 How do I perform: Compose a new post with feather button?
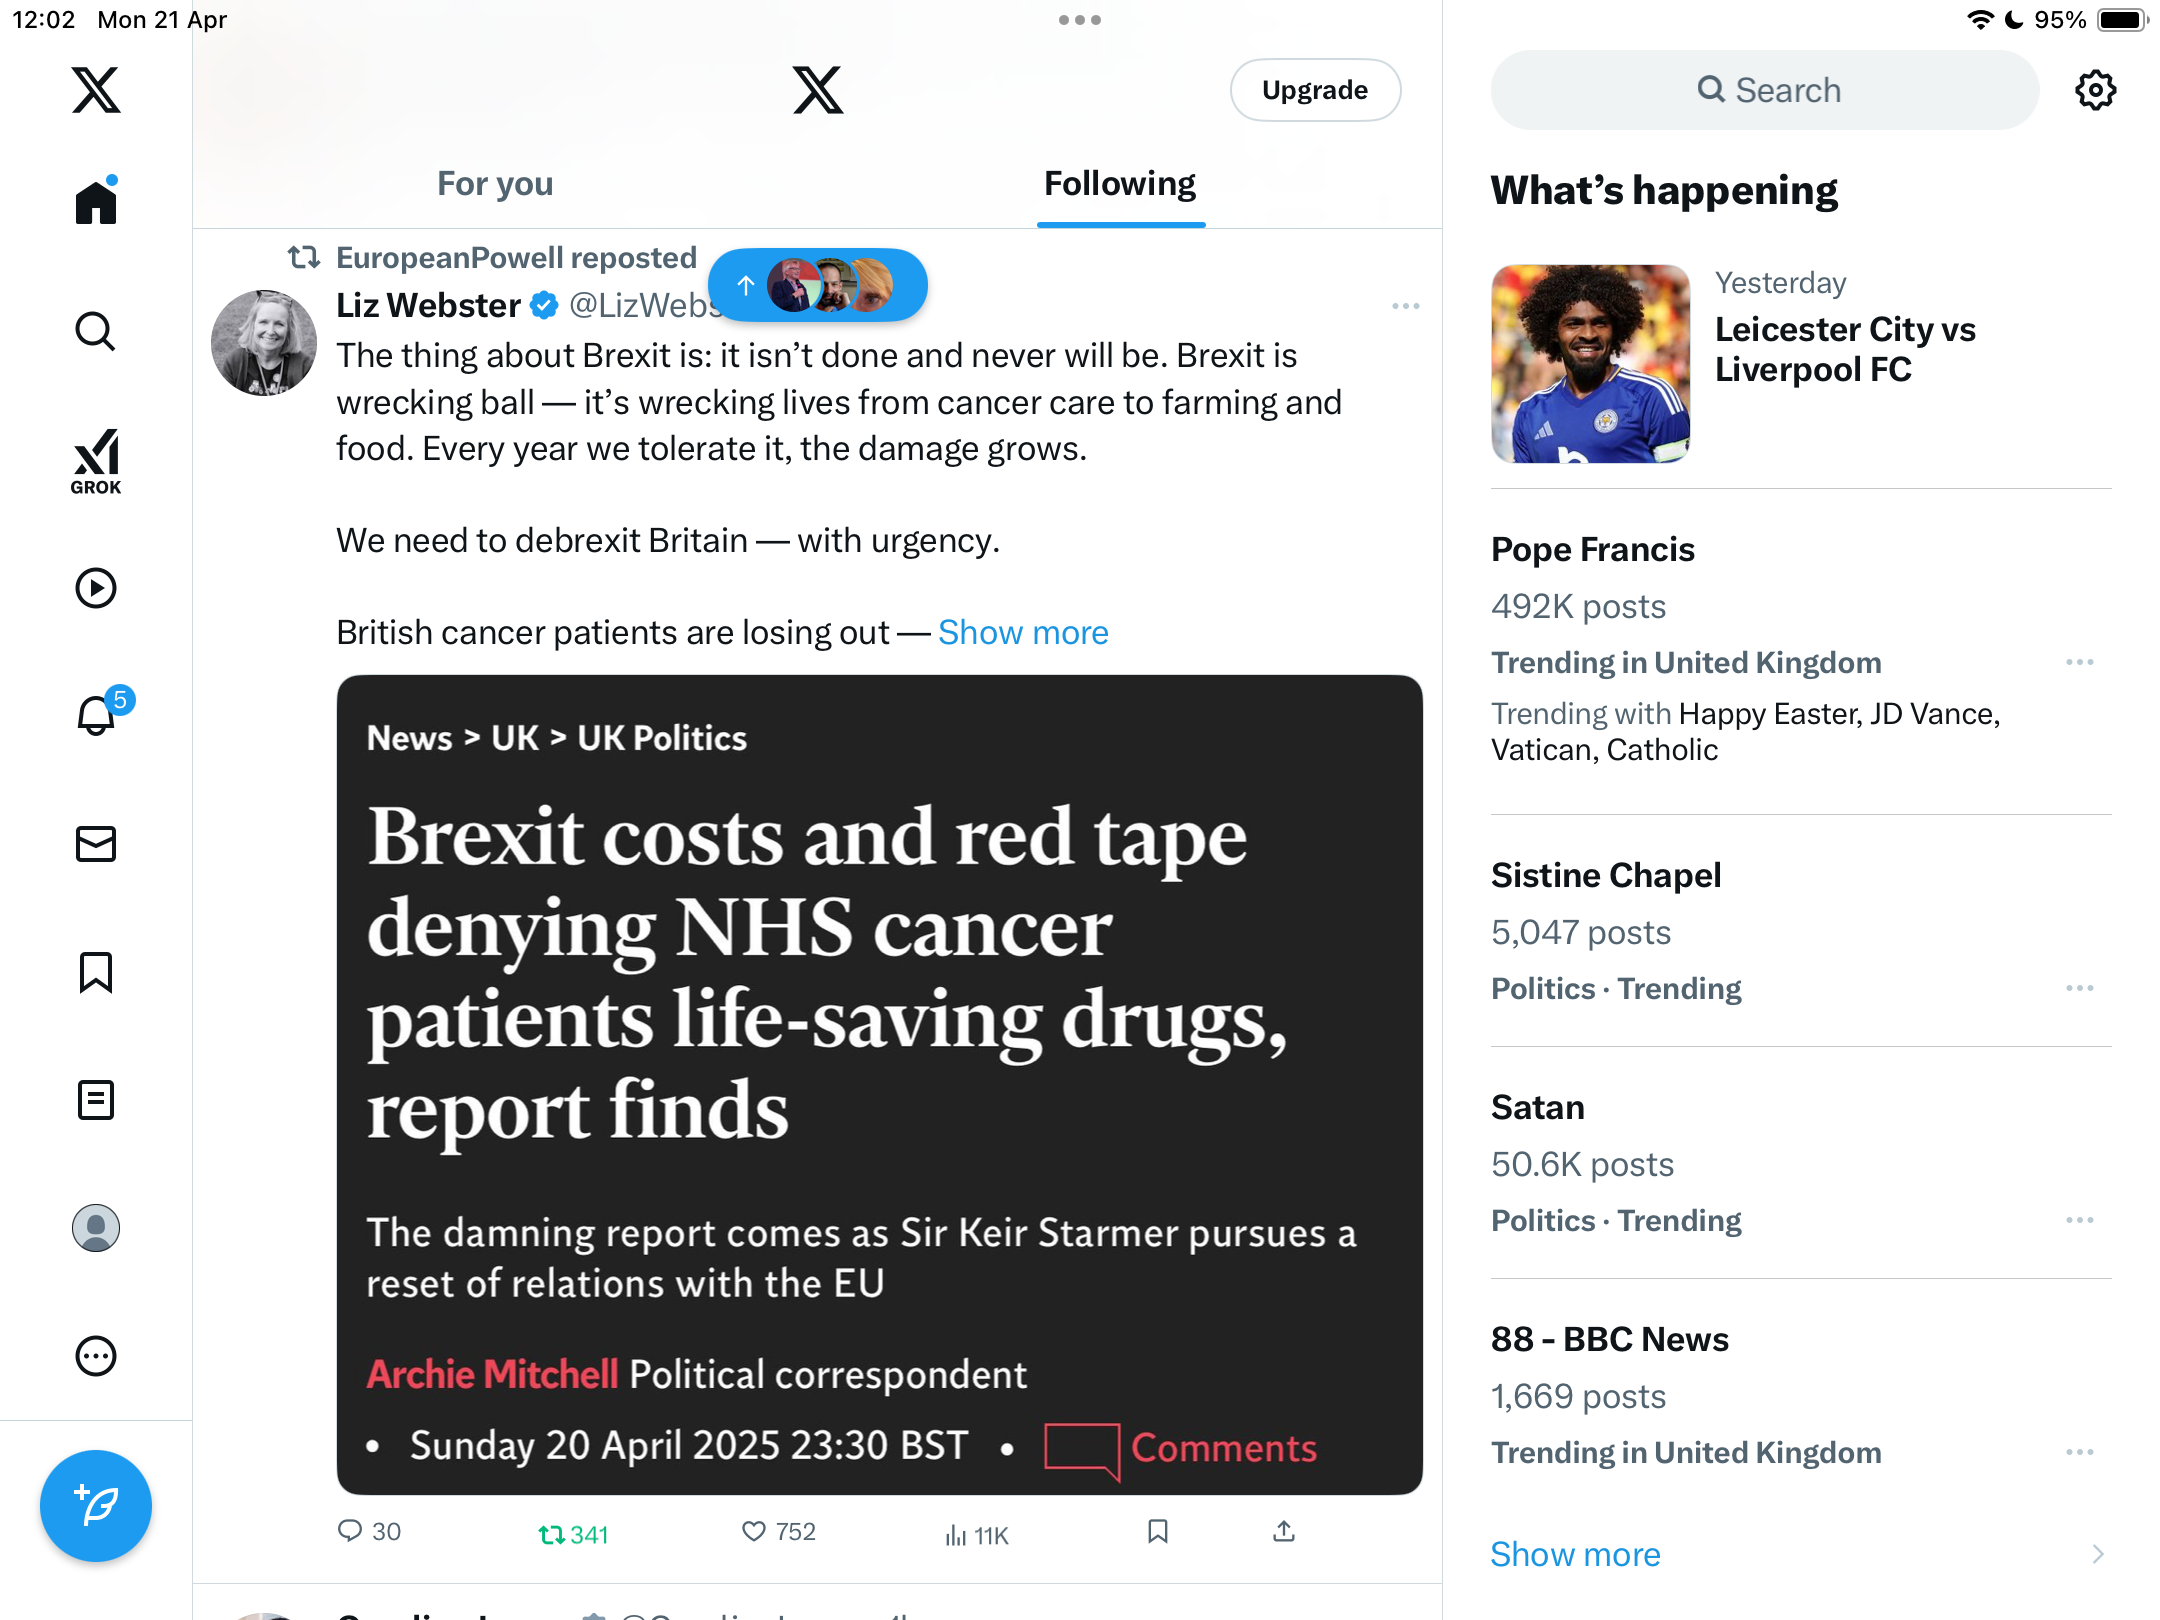pyautogui.click(x=96, y=1505)
